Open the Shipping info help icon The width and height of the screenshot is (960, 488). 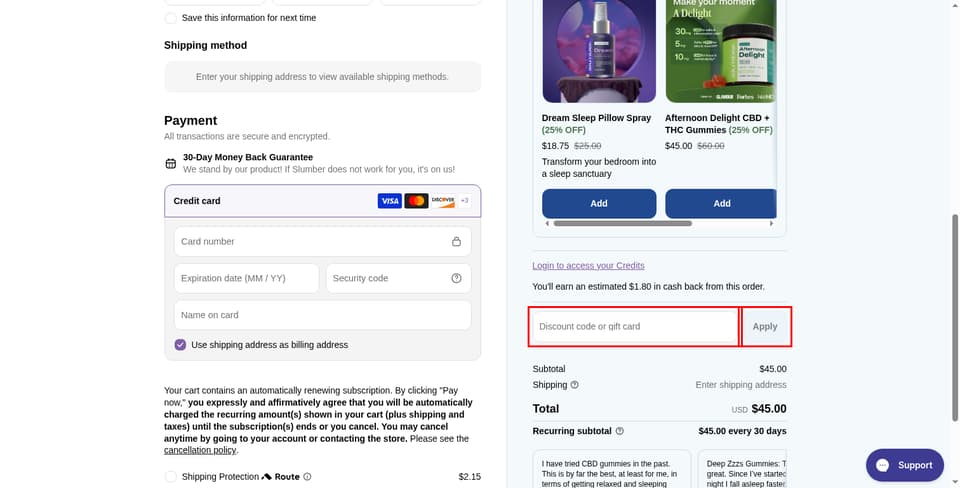coord(574,385)
